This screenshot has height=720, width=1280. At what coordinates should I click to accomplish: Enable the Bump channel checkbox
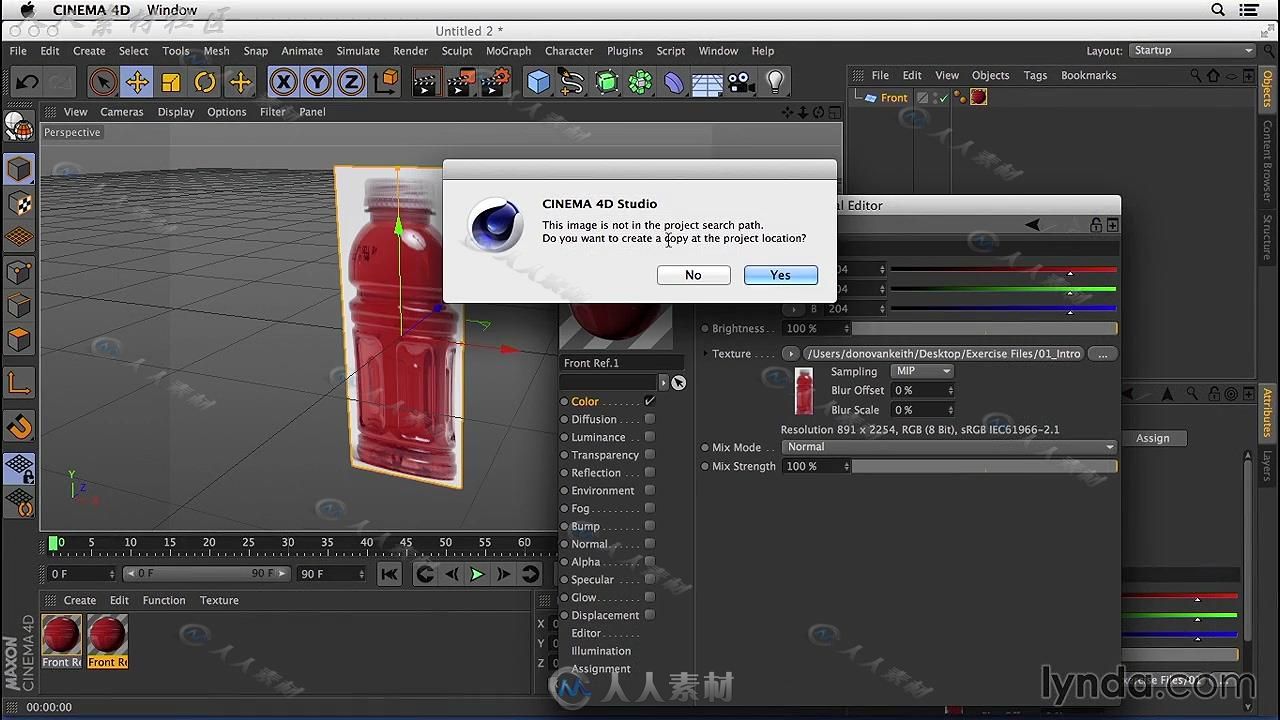coord(650,526)
